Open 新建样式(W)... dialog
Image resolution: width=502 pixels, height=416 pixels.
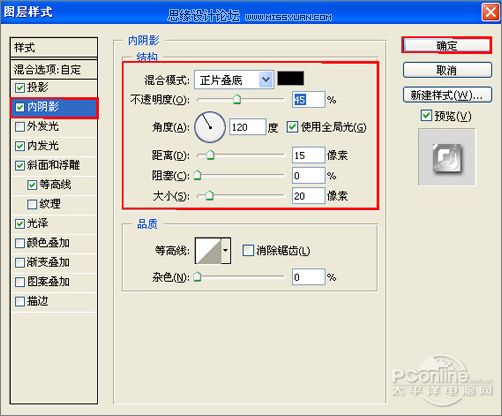(x=447, y=95)
